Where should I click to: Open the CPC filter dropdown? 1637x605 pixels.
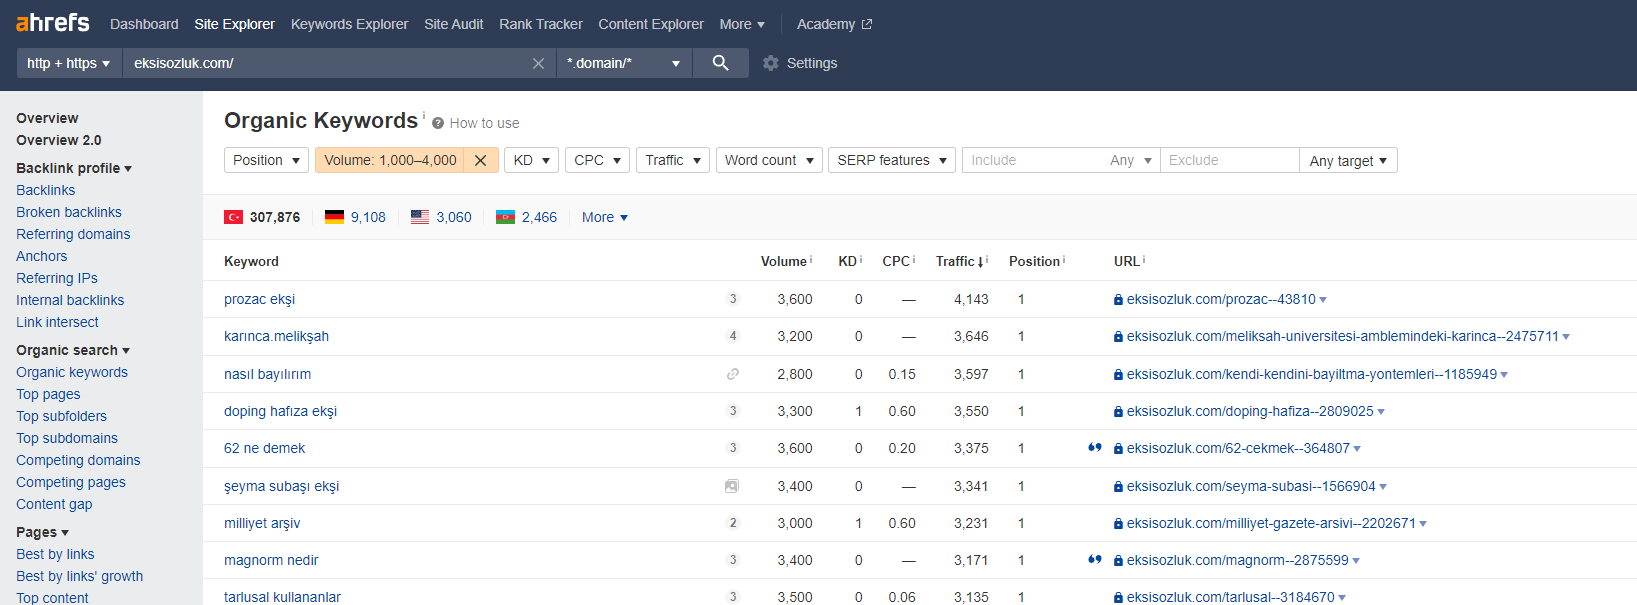tap(597, 160)
